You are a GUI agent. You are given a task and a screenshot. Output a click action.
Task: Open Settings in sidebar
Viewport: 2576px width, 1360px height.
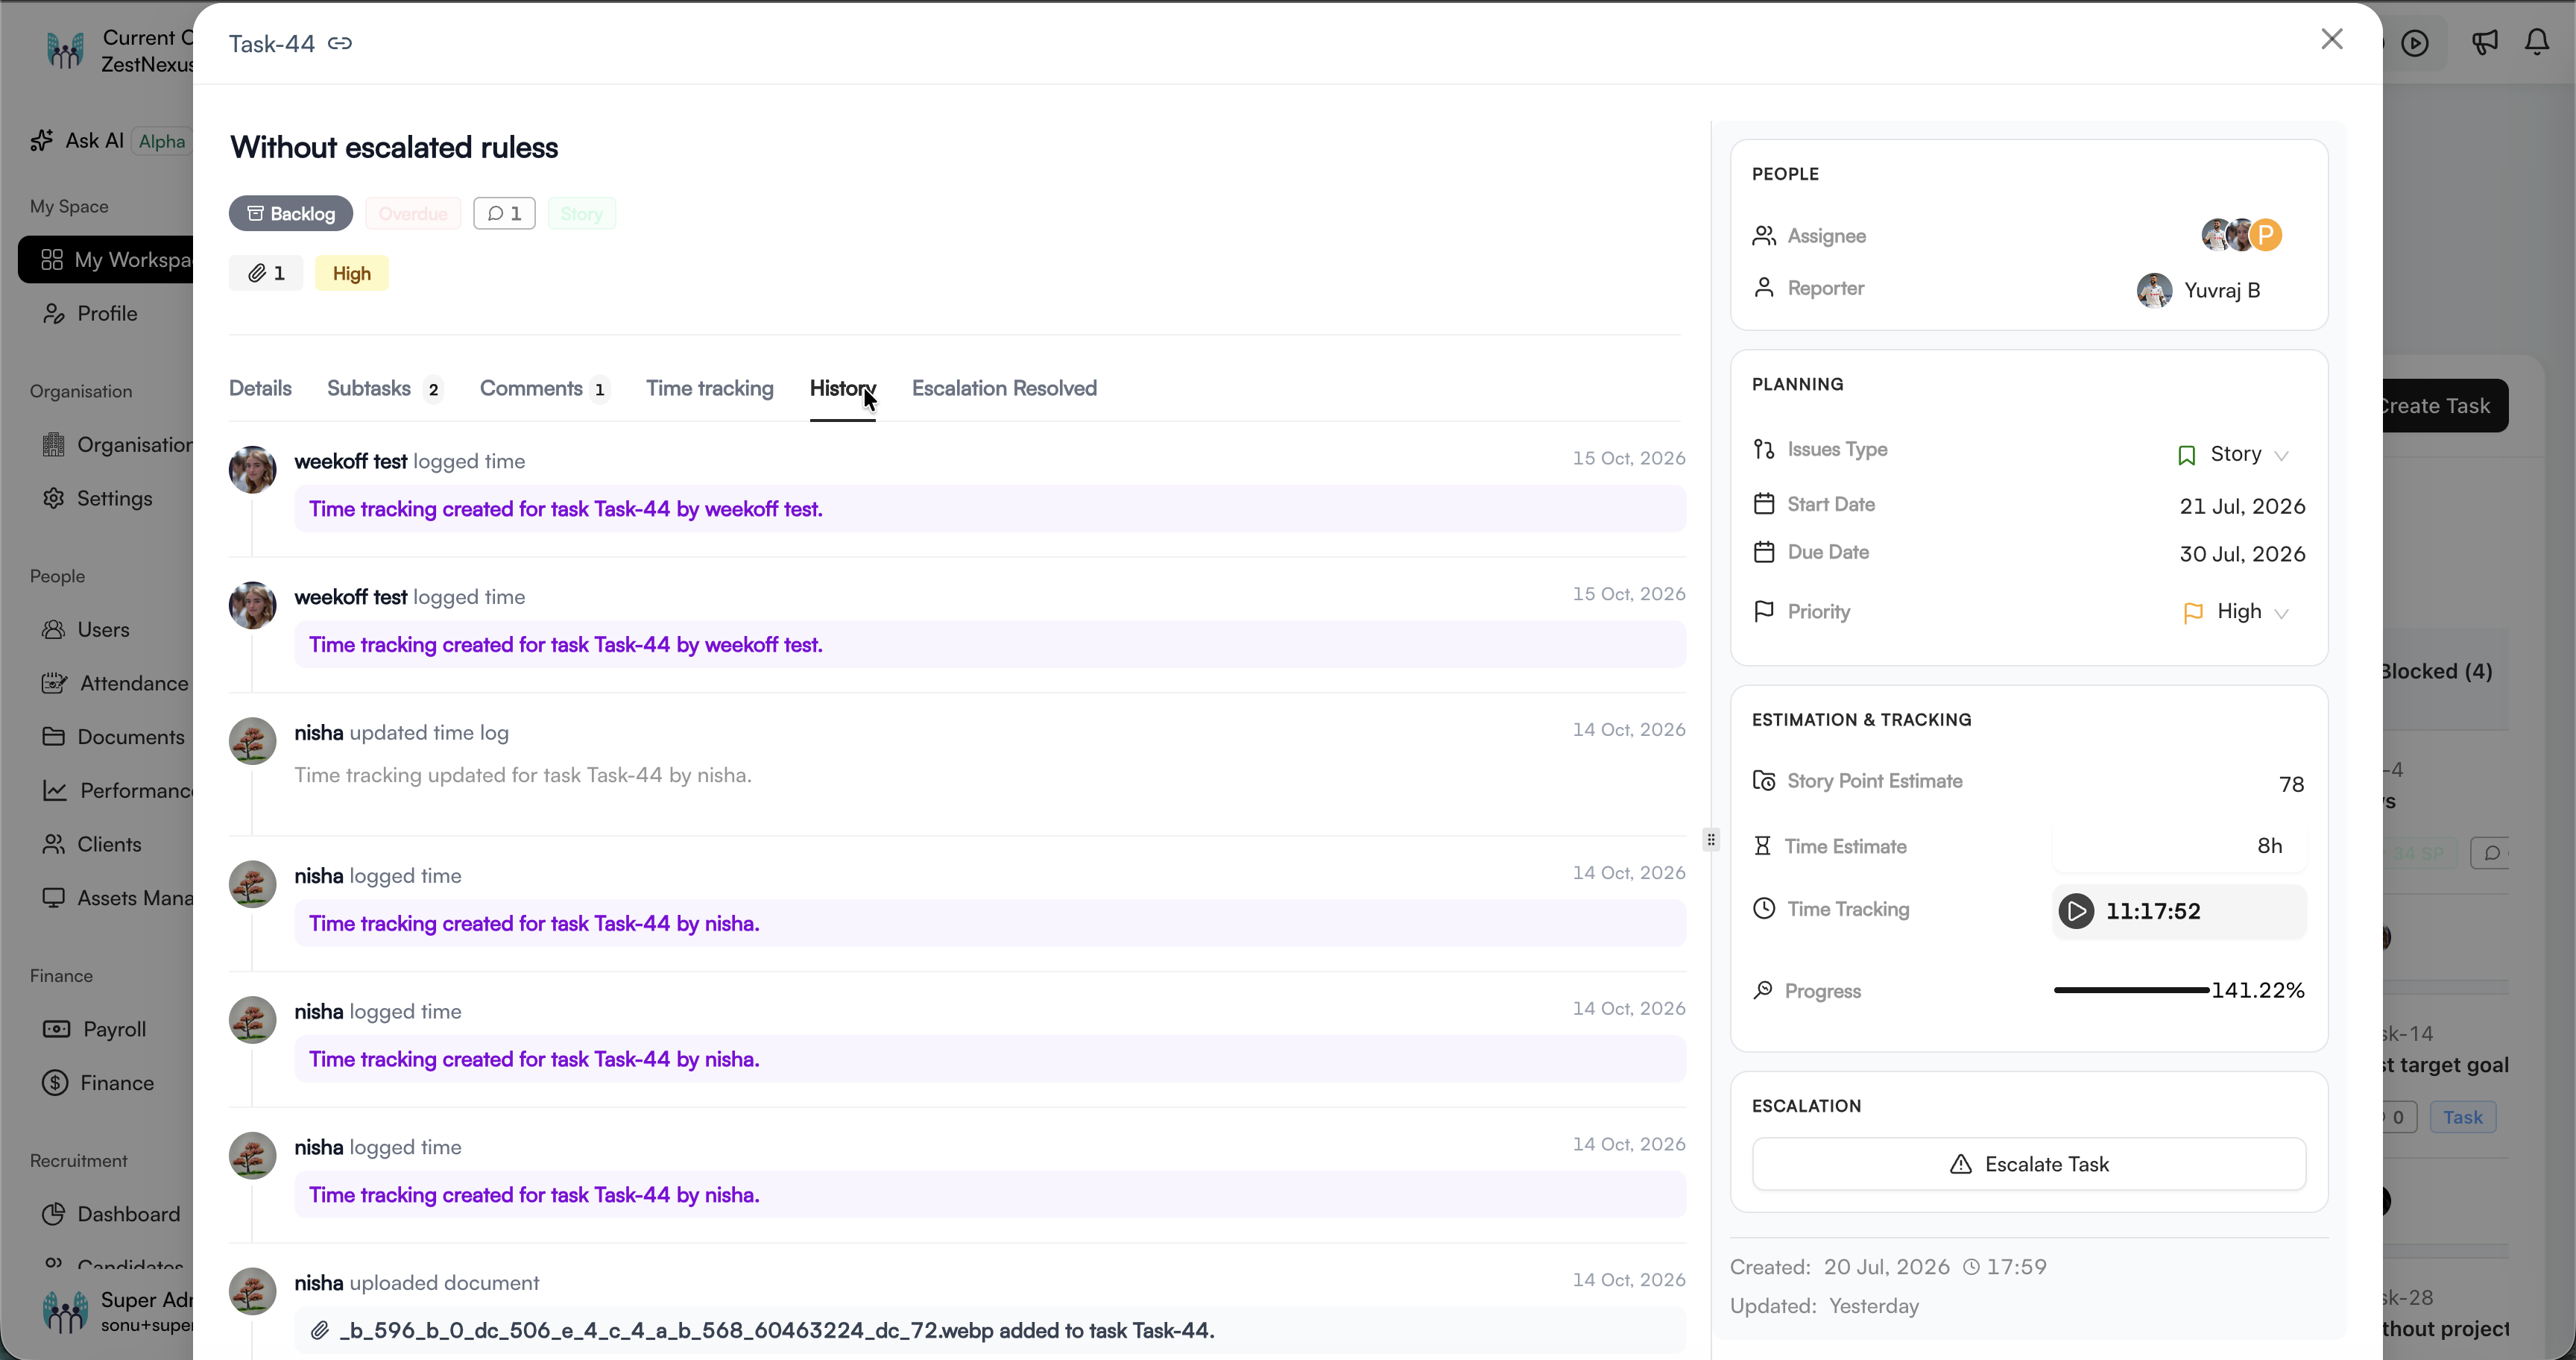point(97,498)
